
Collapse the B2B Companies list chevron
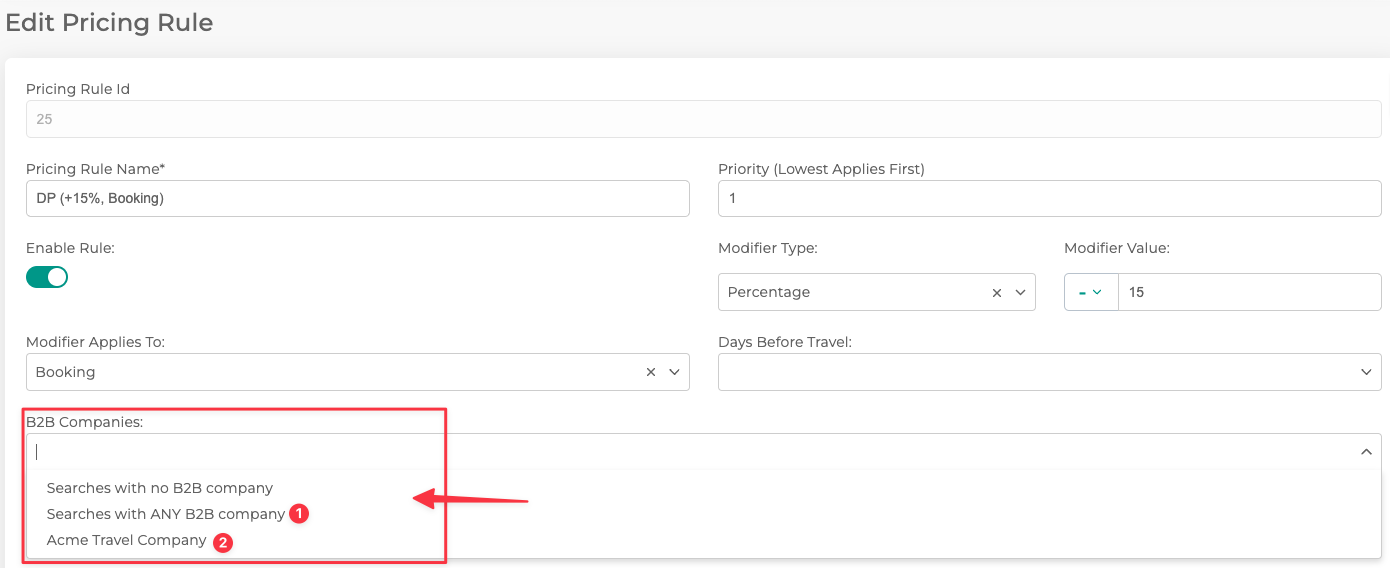[1366, 452]
